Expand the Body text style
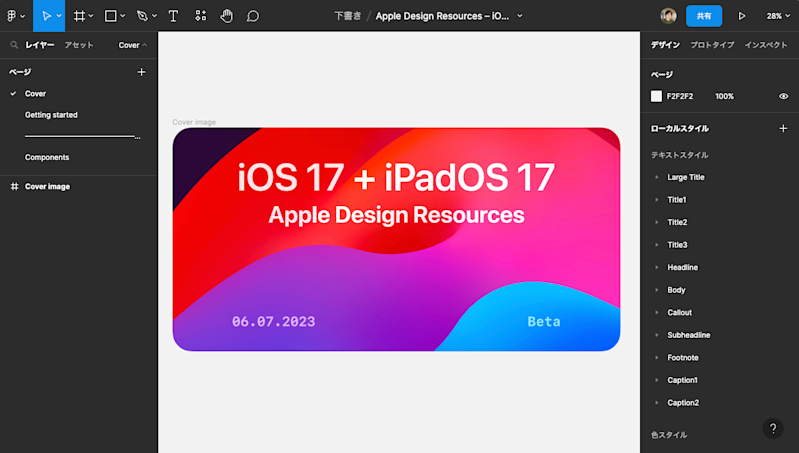Image resolution: width=799 pixels, height=453 pixels. pos(657,290)
